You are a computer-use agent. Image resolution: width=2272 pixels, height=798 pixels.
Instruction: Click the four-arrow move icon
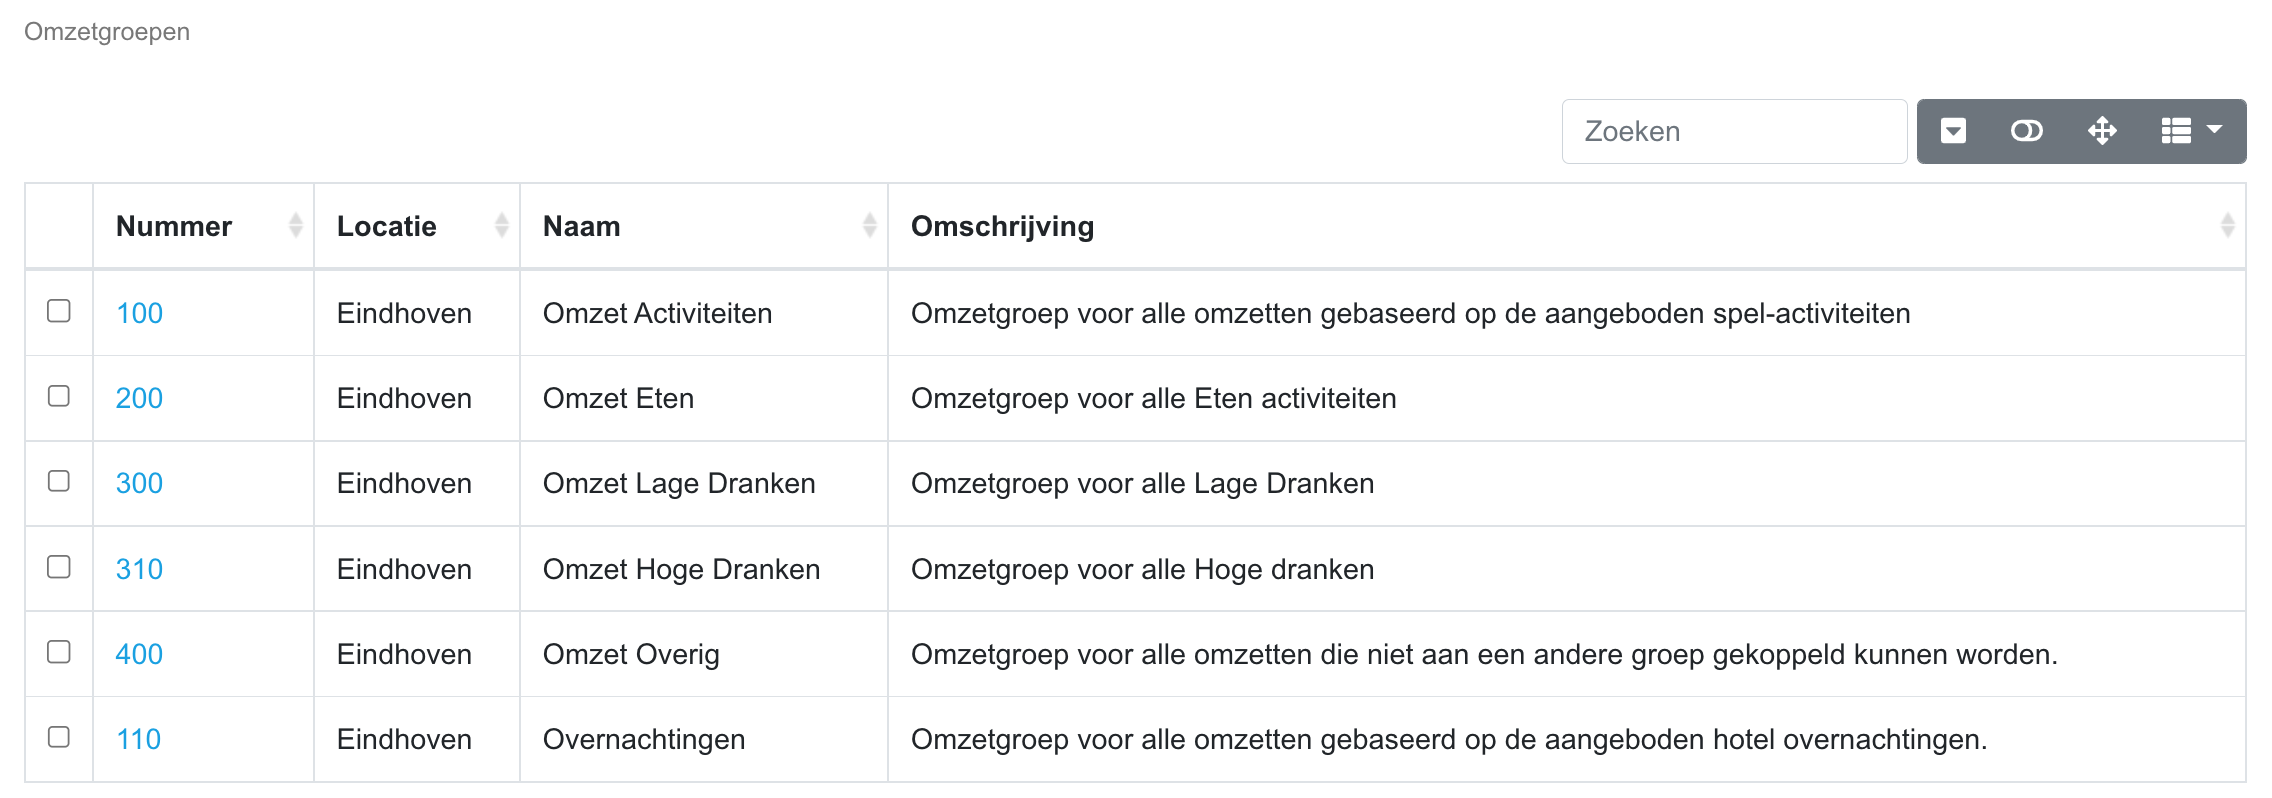pyautogui.click(x=2102, y=131)
